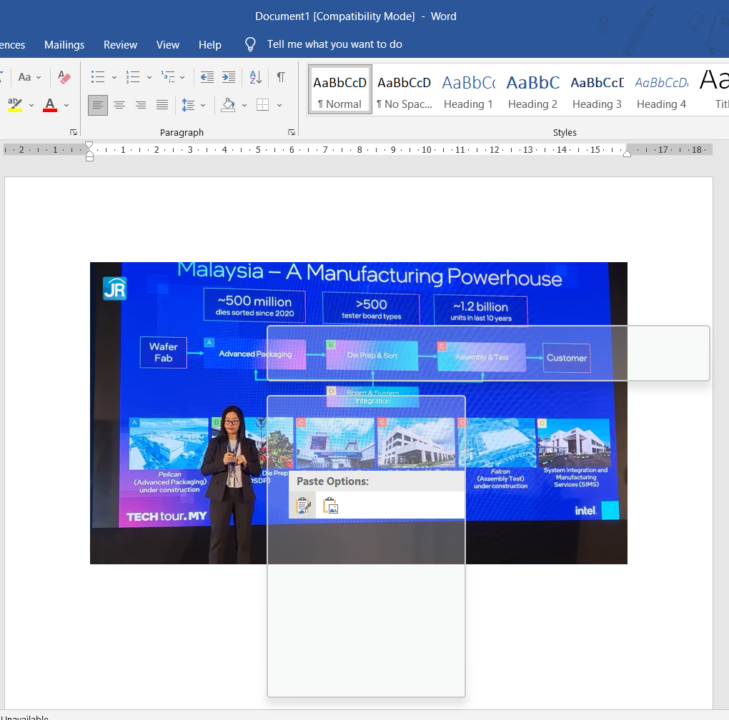Image resolution: width=729 pixels, height=720 pixels.
Task: Click the Clear All Formatting eraser icon
Action: tap(64, 77)
